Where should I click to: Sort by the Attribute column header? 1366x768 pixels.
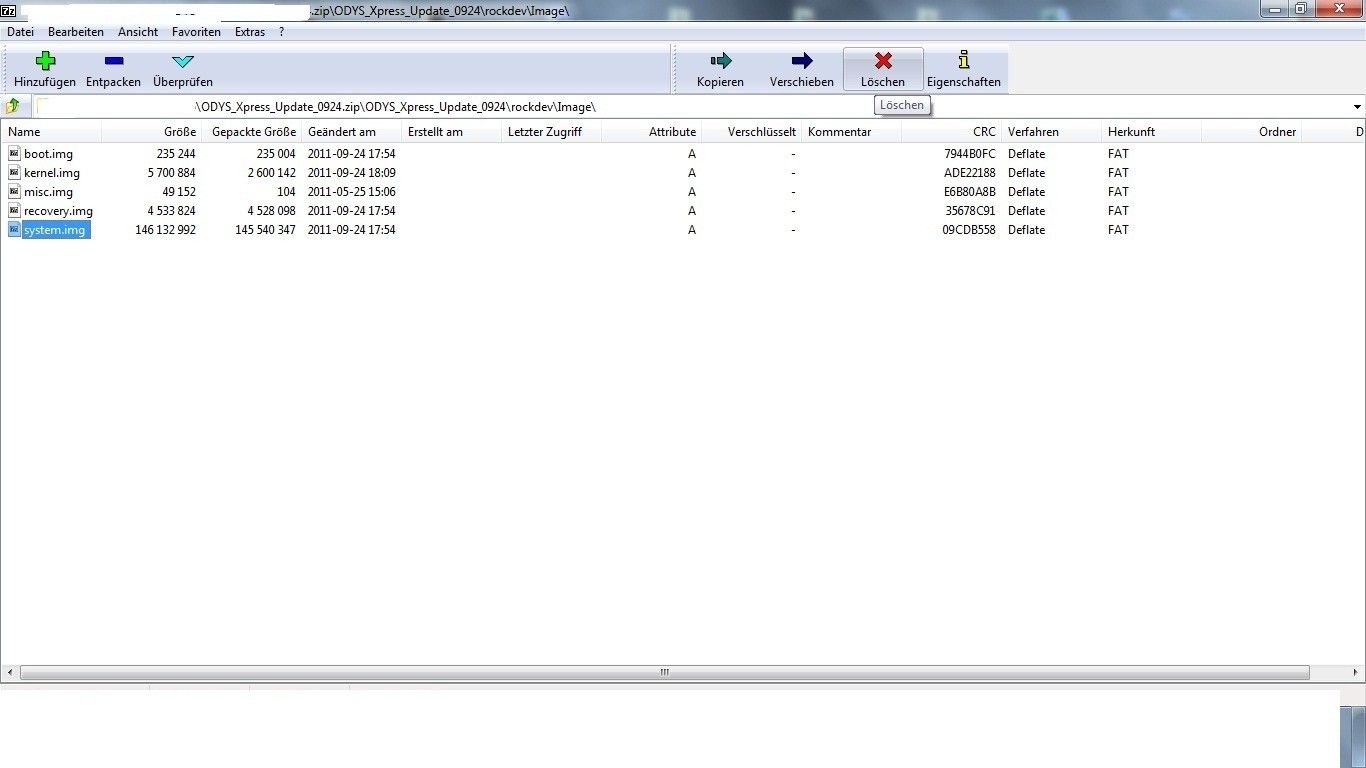click(x=651, y=132)
